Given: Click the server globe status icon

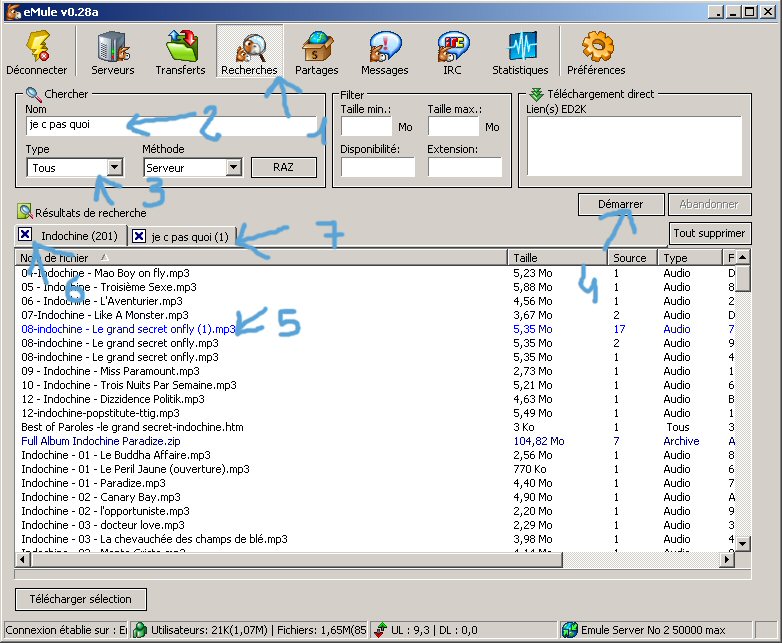Looking at the screenshot, I should click(x=569, y=630).
